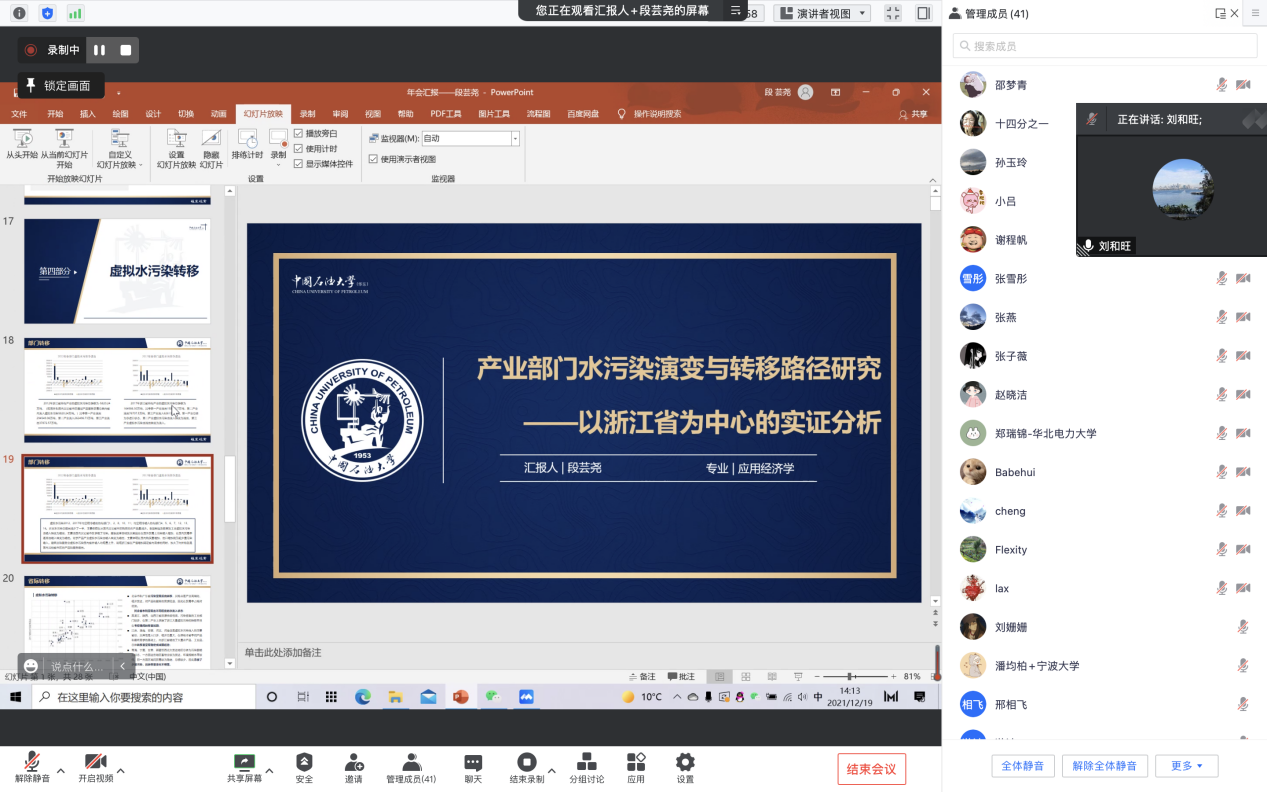Open Breakout Rooms (分组讨论) icon
1267x792 pixels.
click(x=586, y=763)
